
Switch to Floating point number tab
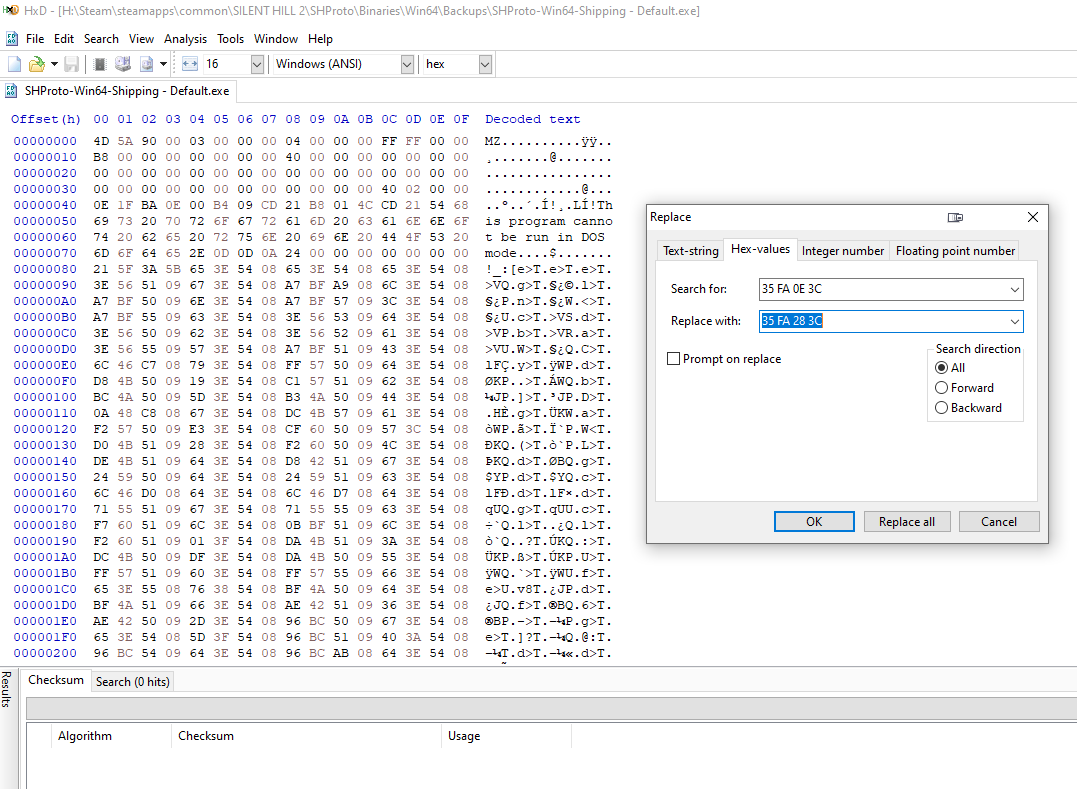click(x=955, y=251)
